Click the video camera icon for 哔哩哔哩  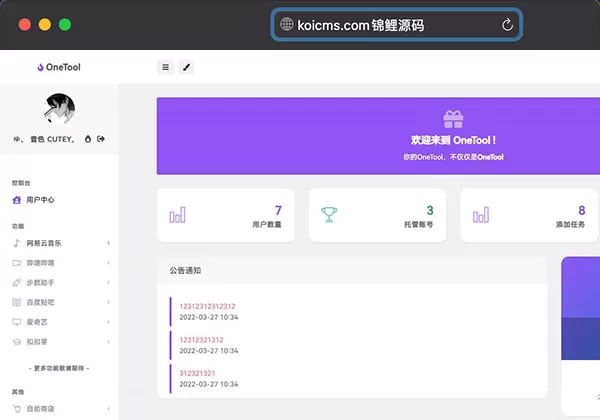click(x=16, y=263)
